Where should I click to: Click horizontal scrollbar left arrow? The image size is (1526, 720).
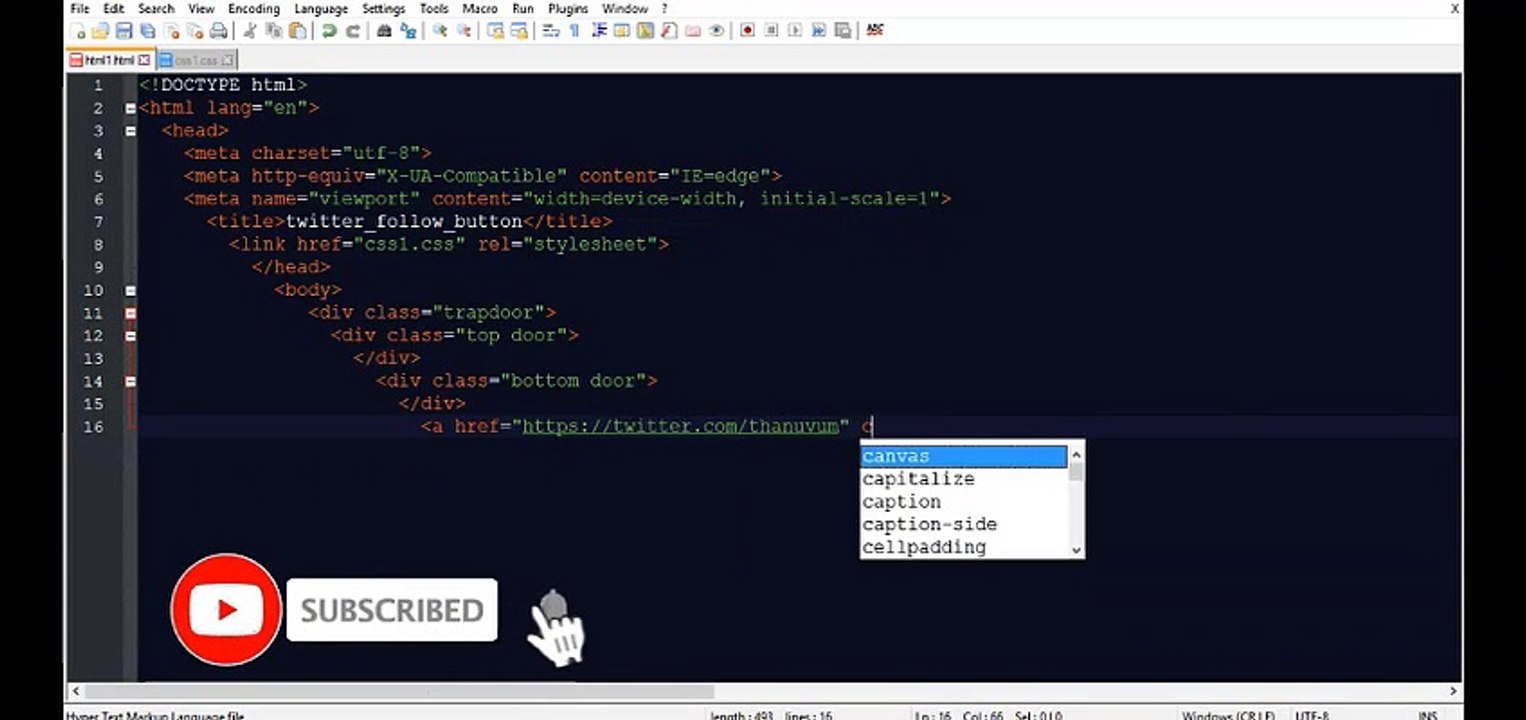(x=75, y=691)
